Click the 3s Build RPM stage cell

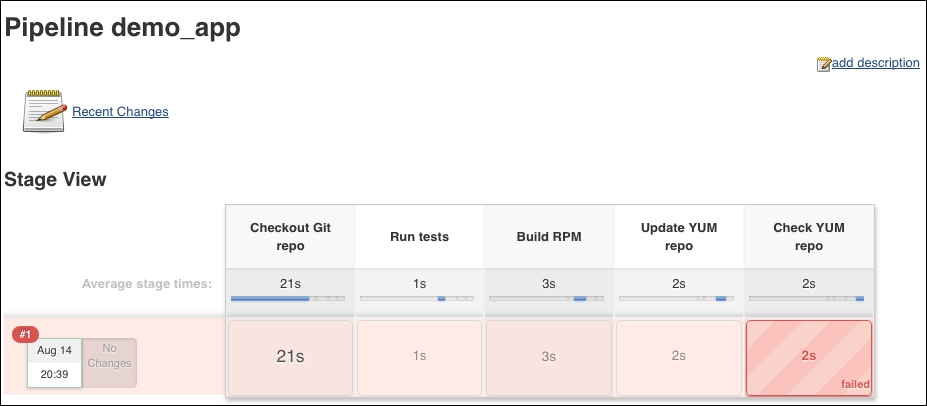point(549,358)
